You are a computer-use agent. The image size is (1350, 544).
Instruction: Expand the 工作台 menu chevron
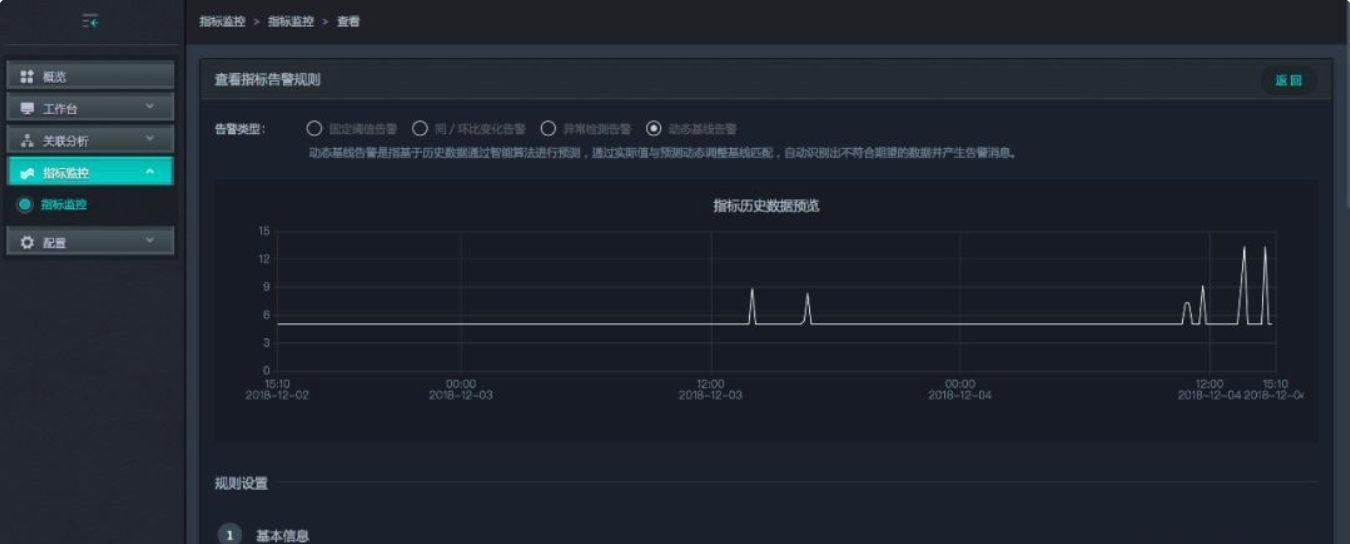pos(150,107)
